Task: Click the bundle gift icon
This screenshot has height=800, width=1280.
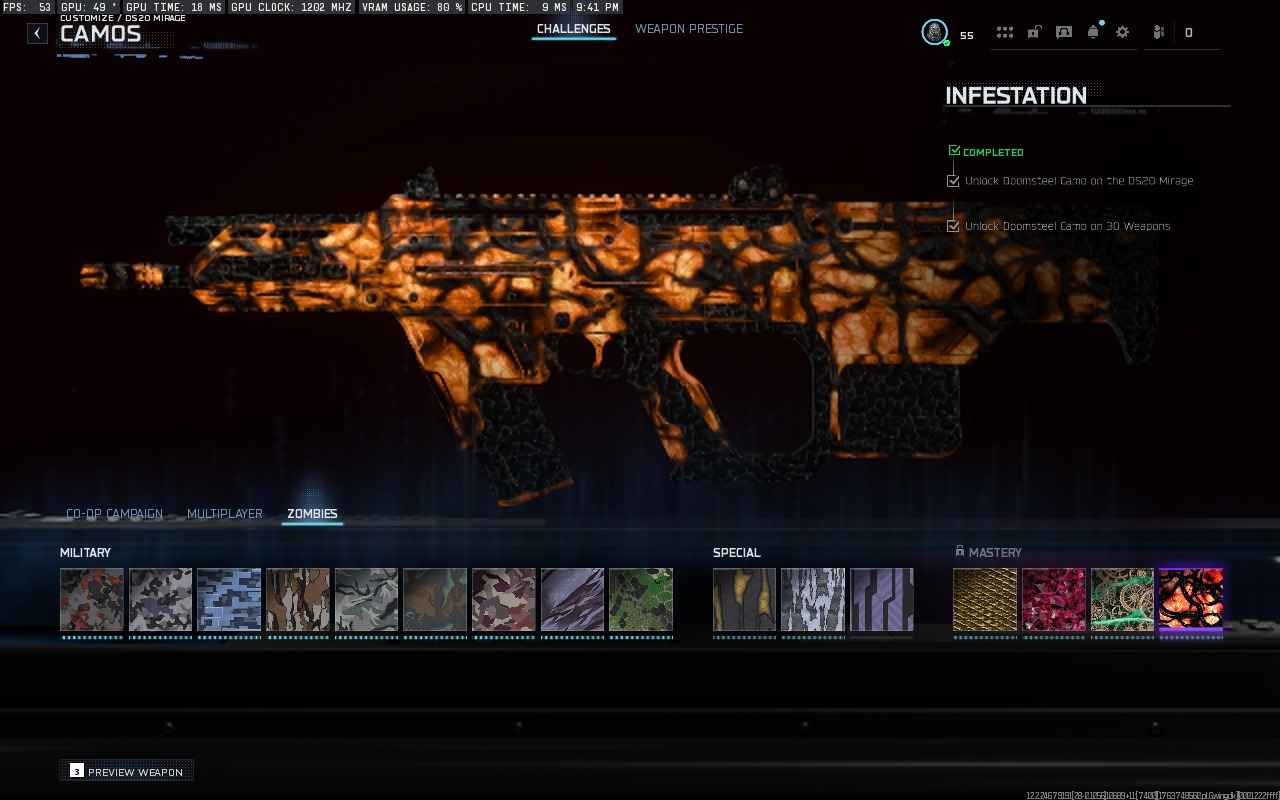Action: (1158, 32)
